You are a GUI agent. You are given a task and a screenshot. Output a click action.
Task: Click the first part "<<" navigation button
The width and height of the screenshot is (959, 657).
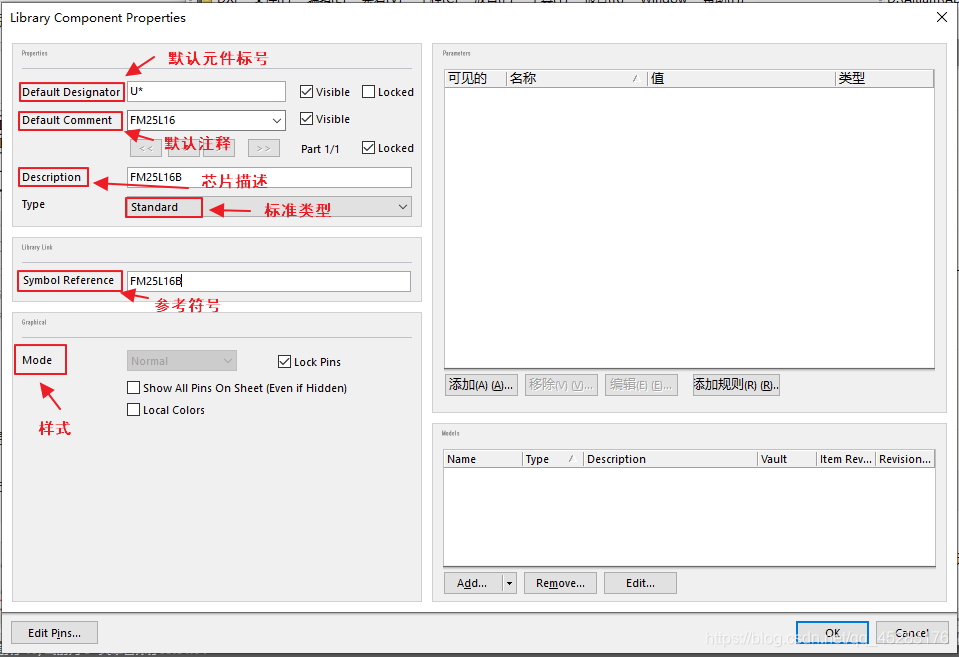tap(145, 148)
